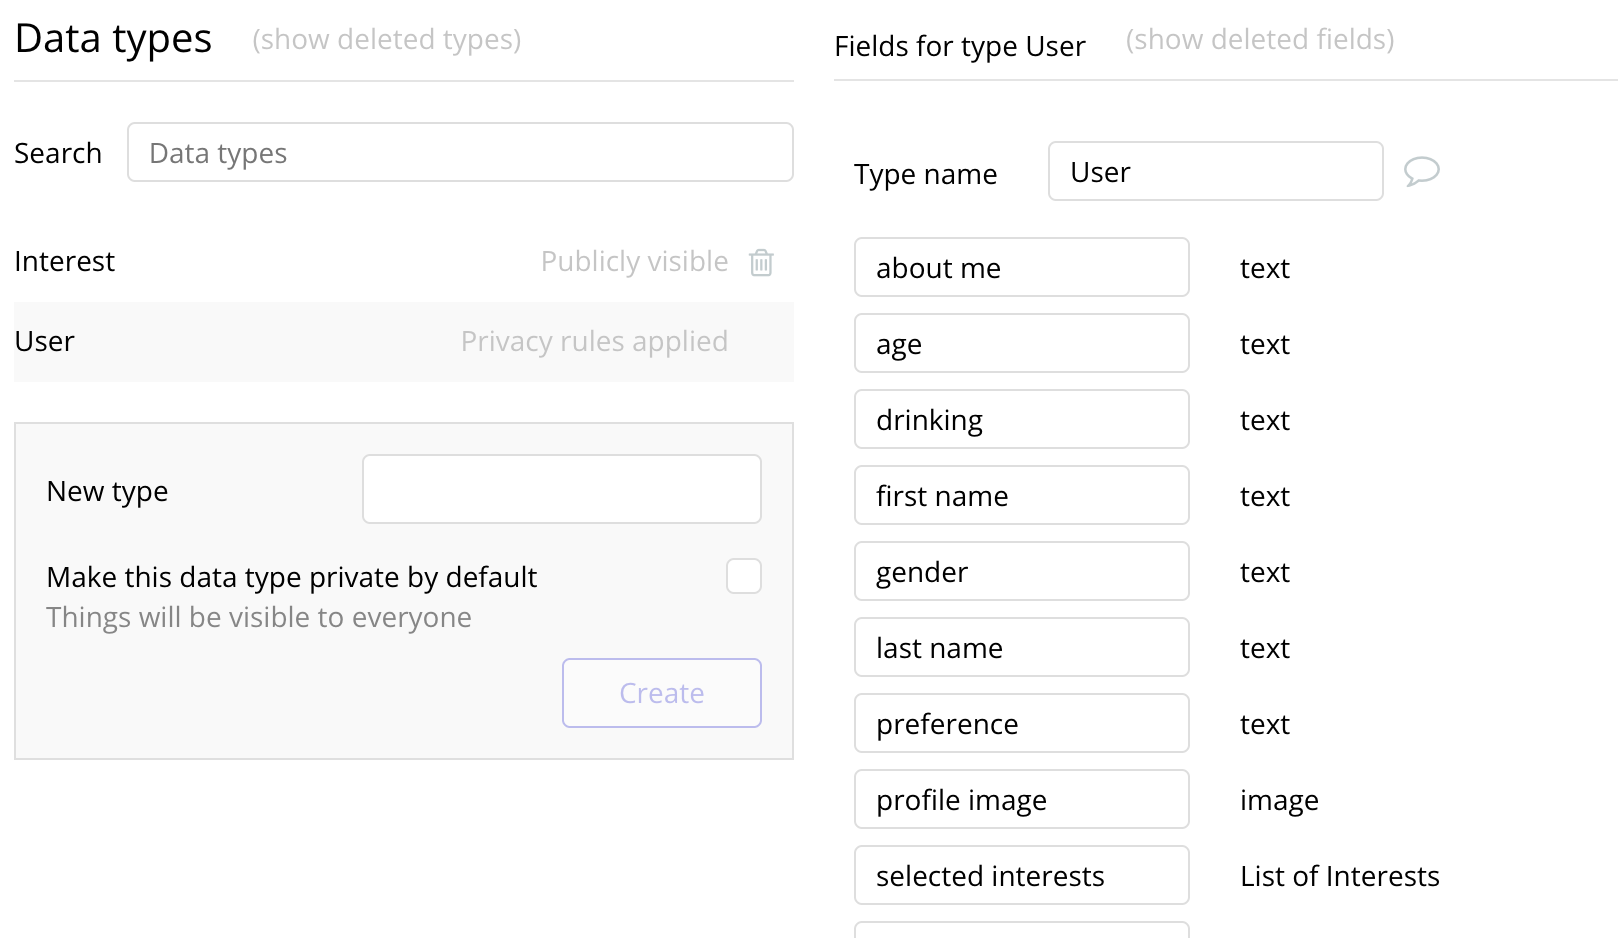Viewport: 1618px width, 938px height.
Task: Click the New type name input
Action: 561,489
